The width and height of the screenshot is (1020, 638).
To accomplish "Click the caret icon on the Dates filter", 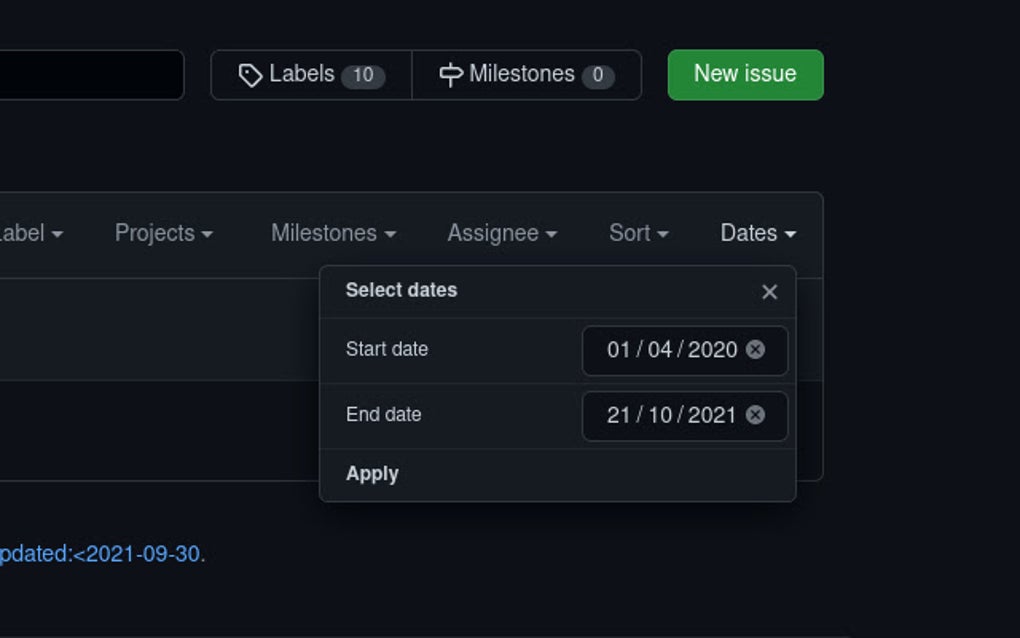I will [x=791, y=234].
